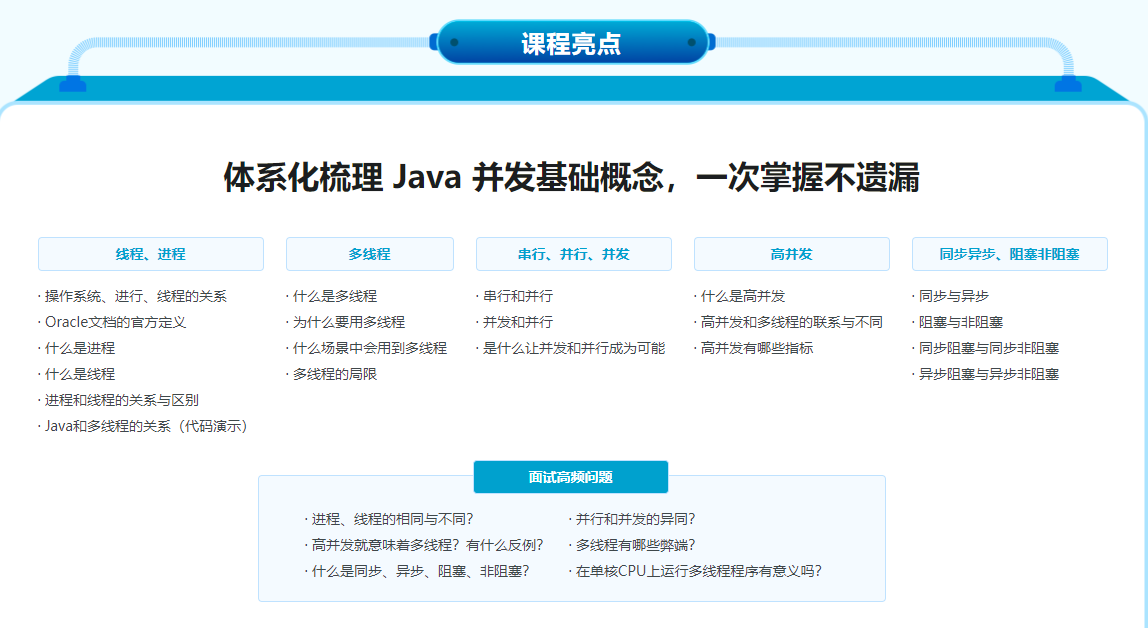Click 是什么让并发和并行成为可能 item

573,348
